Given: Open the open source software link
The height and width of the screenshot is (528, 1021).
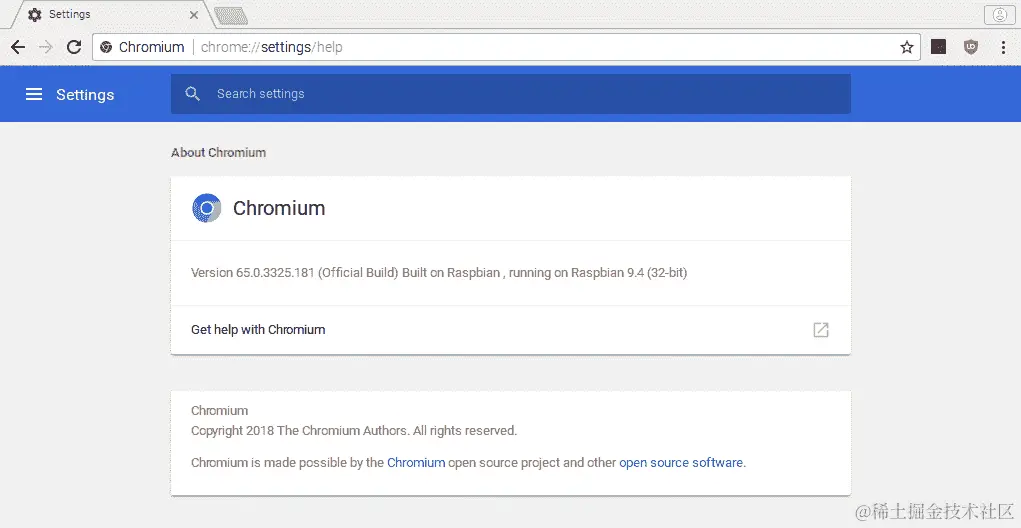Looking at the screenshot, I should point(681,462).
